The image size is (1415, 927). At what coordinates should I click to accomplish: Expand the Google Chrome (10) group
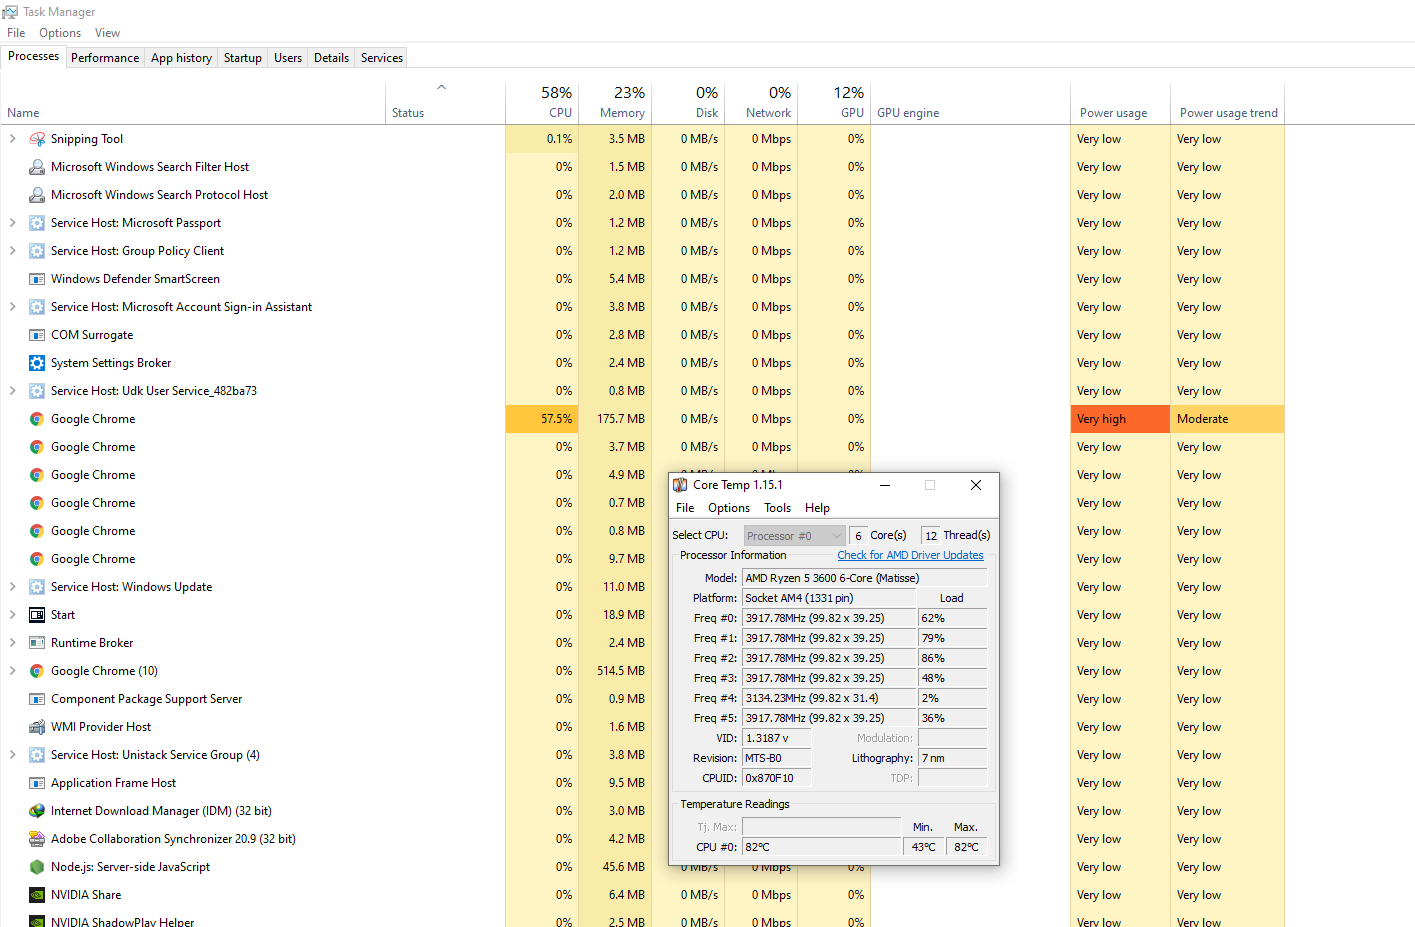click(12, 671)
